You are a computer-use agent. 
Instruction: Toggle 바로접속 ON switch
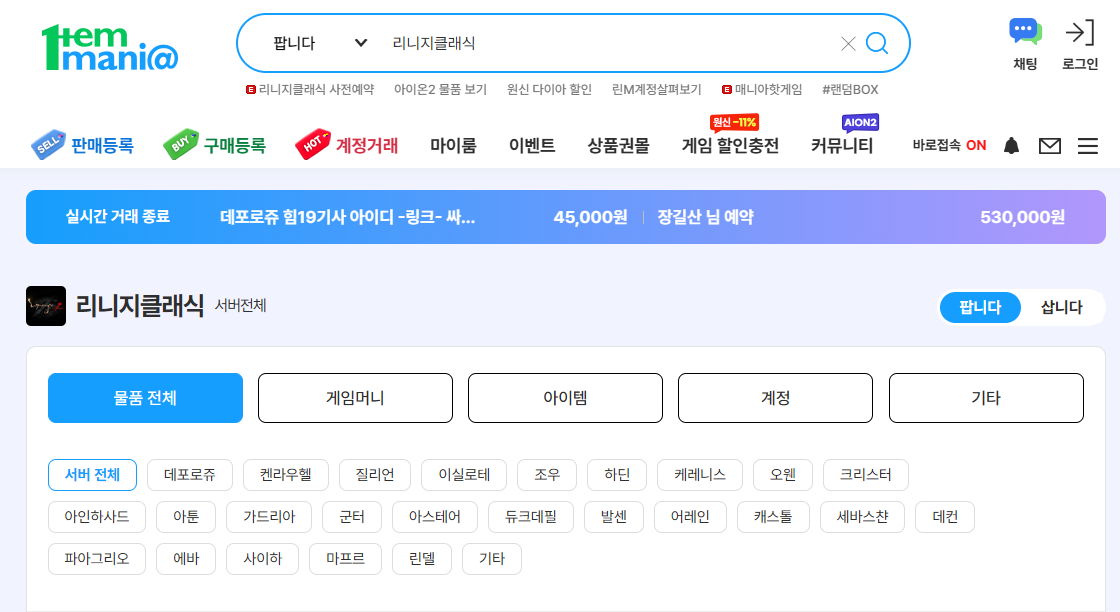(949, 145)
